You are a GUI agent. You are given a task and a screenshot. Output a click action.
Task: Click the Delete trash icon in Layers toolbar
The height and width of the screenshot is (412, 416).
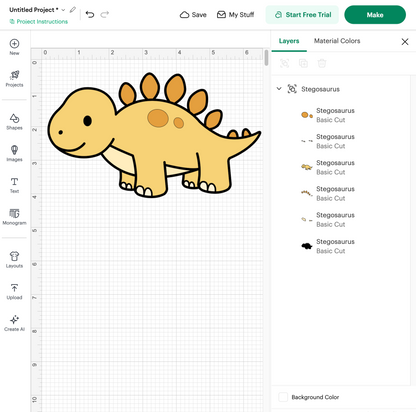(322, 63)
